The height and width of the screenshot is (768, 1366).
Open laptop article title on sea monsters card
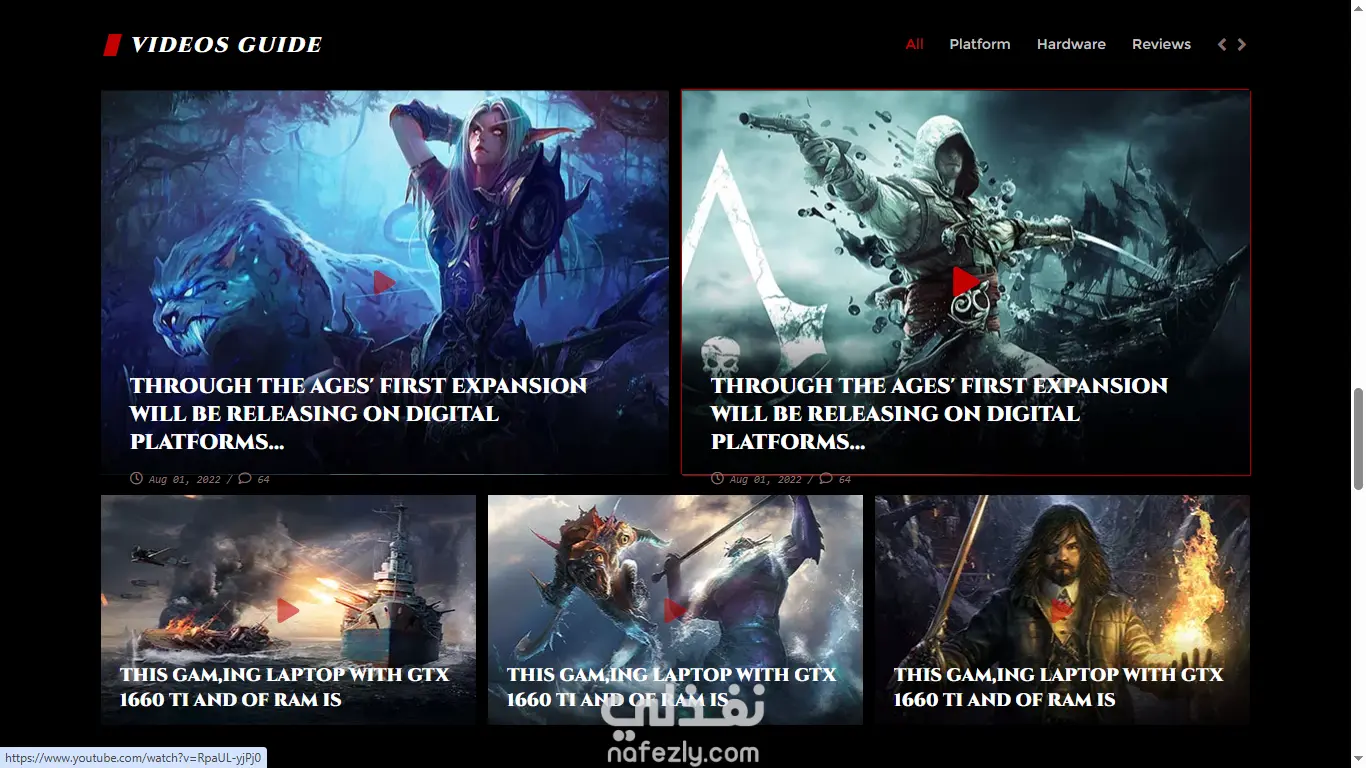[671, 687]
